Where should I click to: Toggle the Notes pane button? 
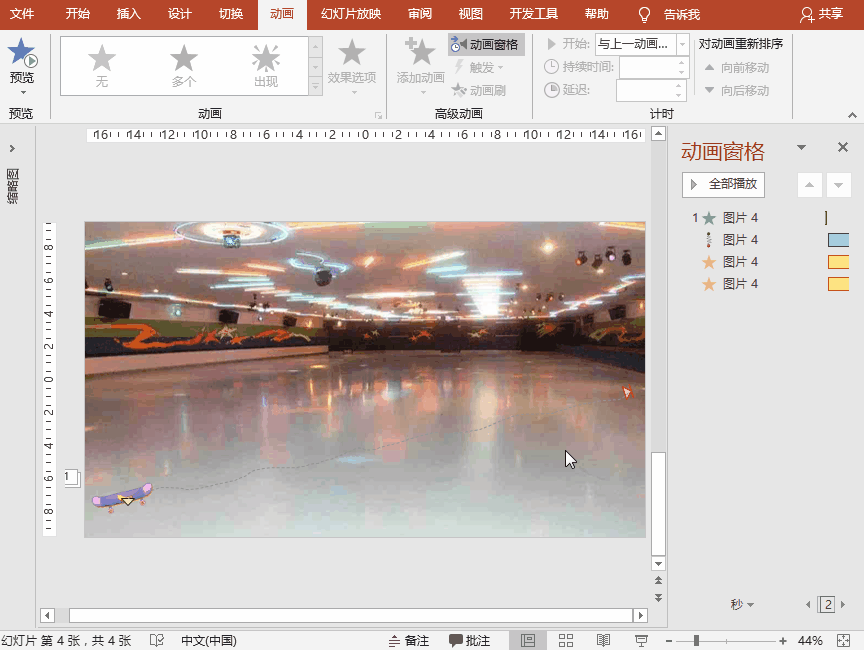pyautogui.click(x=409, y=641)
